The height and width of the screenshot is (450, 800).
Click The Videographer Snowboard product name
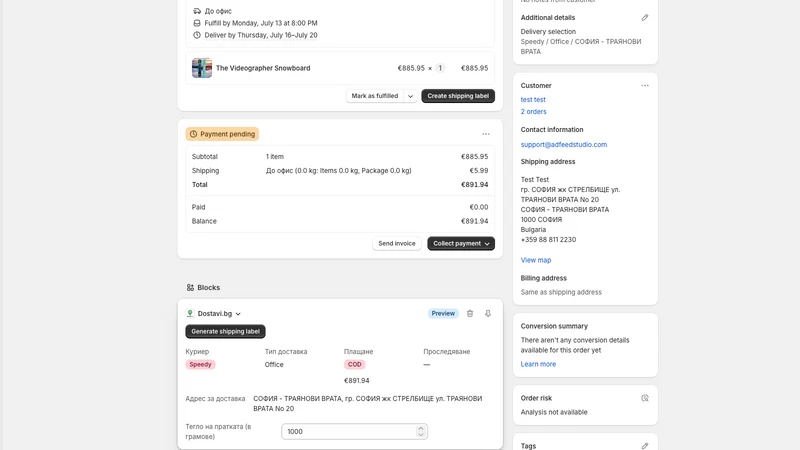click(x=263, y=68)
